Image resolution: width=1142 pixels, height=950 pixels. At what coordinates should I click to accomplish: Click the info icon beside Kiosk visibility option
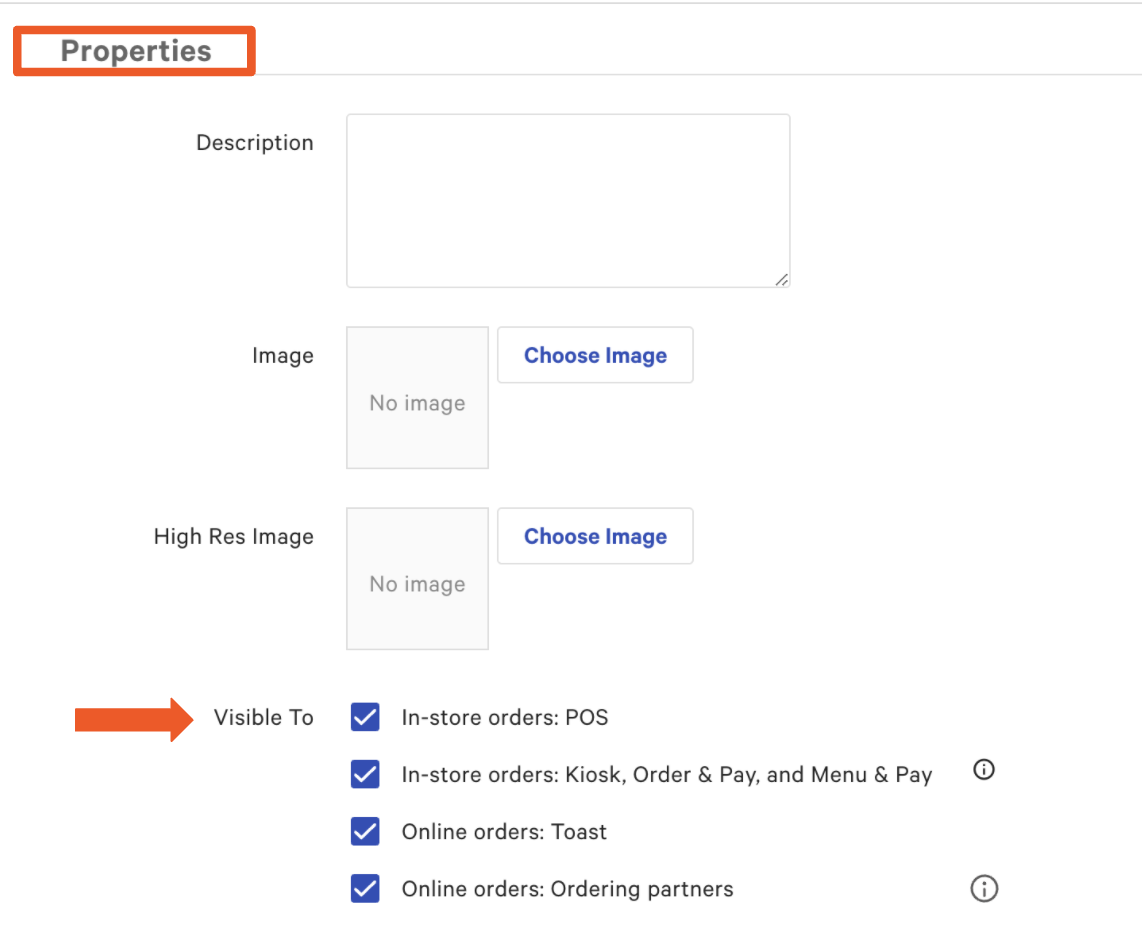click(x=983, y=770)
